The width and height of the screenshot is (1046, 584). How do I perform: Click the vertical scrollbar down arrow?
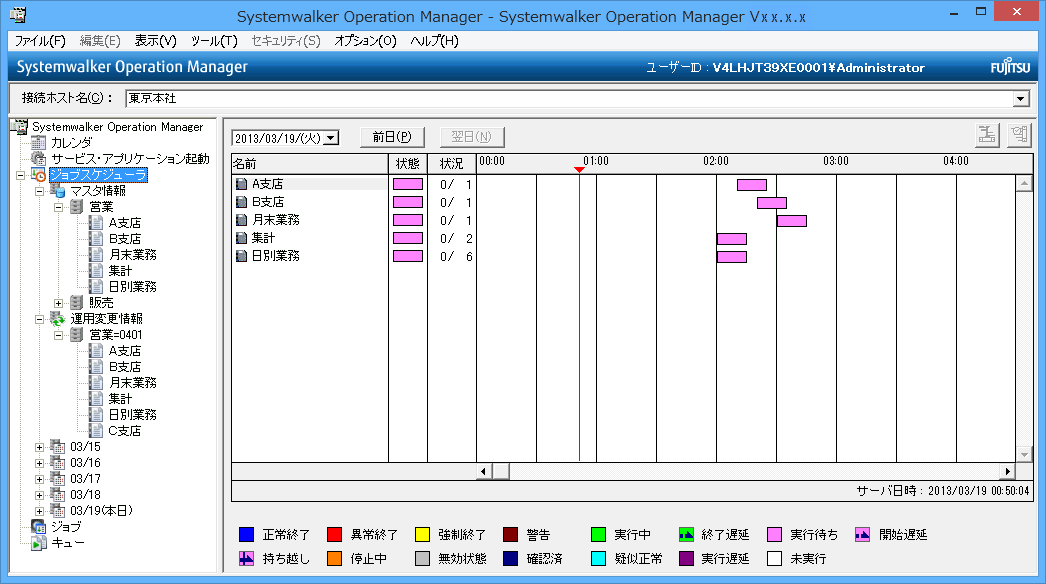pos(1025,455)
